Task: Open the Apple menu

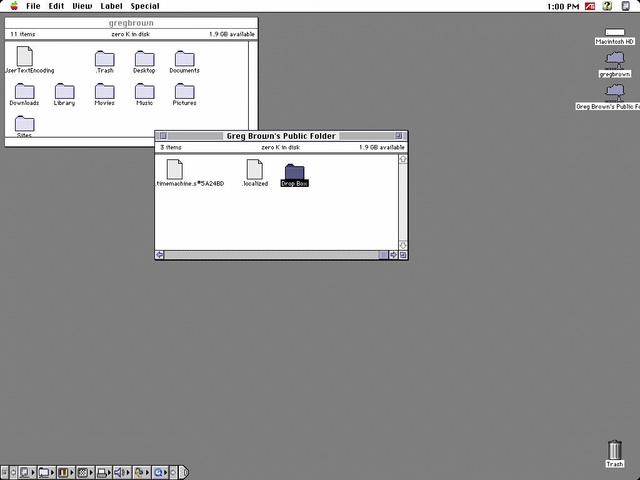Action: pos(14,6)
